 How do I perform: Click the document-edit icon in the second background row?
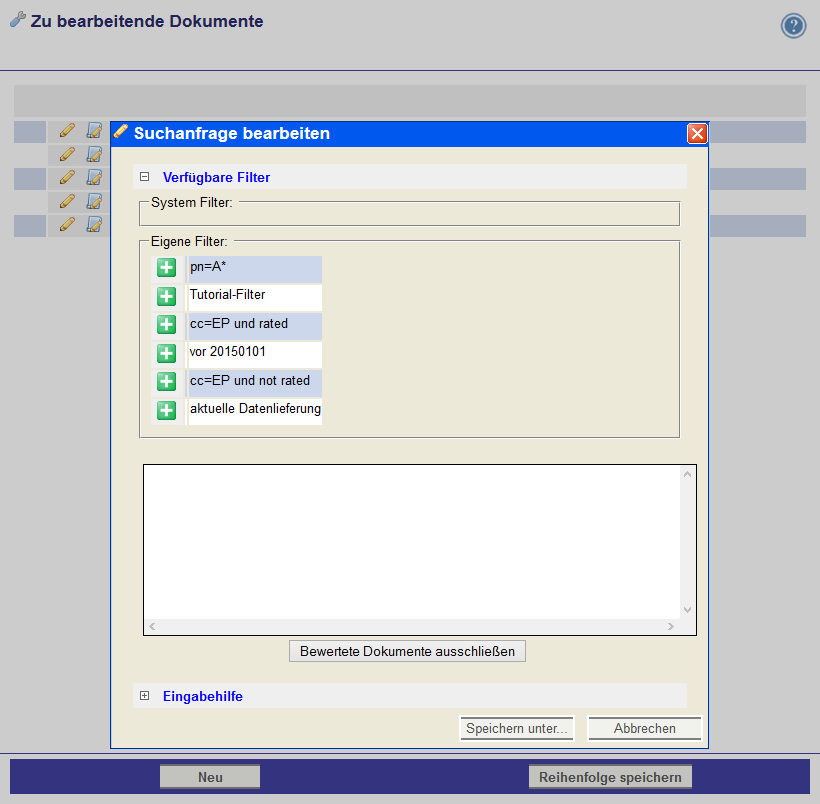(x=94, y=154)
